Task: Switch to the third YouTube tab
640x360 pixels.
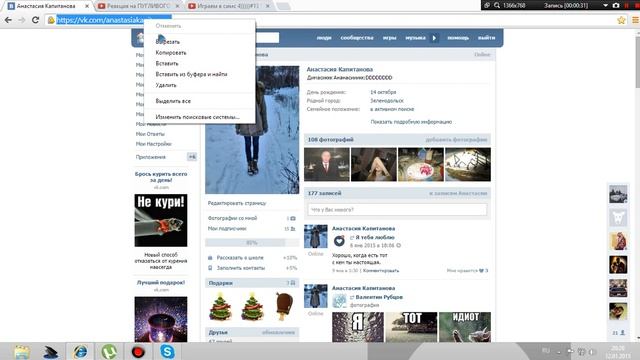Action: (229, 6)
